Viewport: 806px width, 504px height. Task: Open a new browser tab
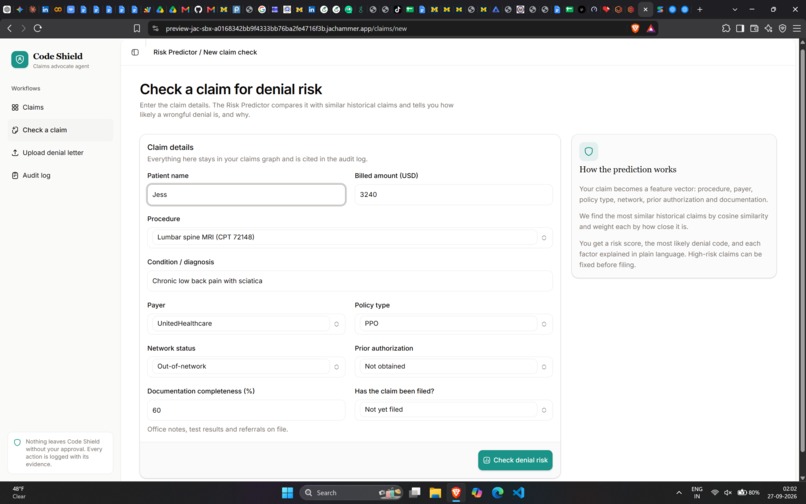pos(700,9)
